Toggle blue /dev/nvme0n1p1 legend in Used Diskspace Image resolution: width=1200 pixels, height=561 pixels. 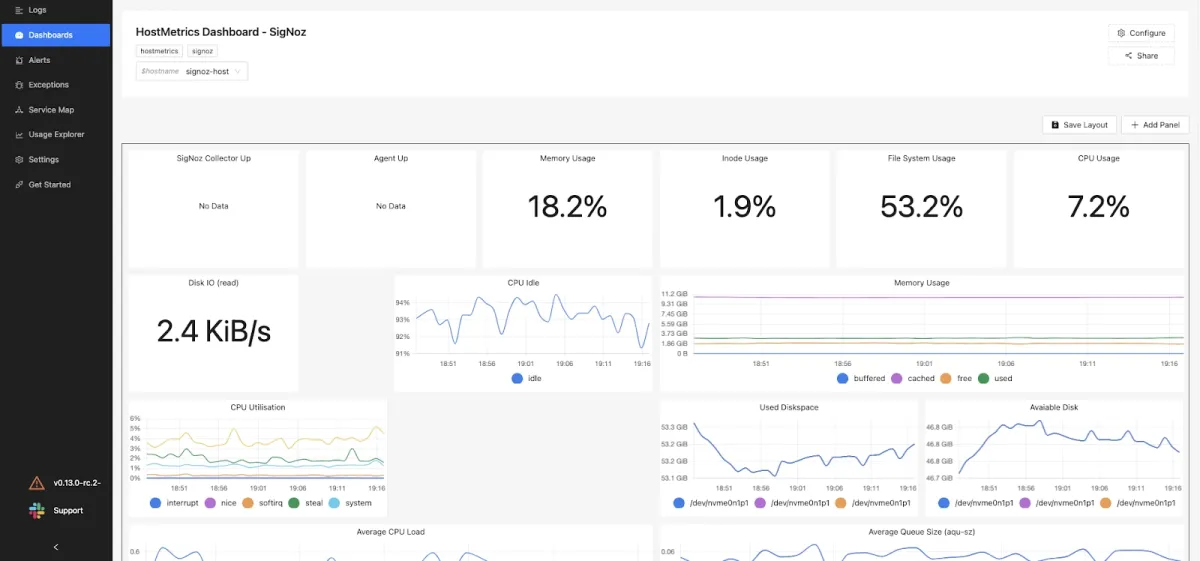(711, 503)
